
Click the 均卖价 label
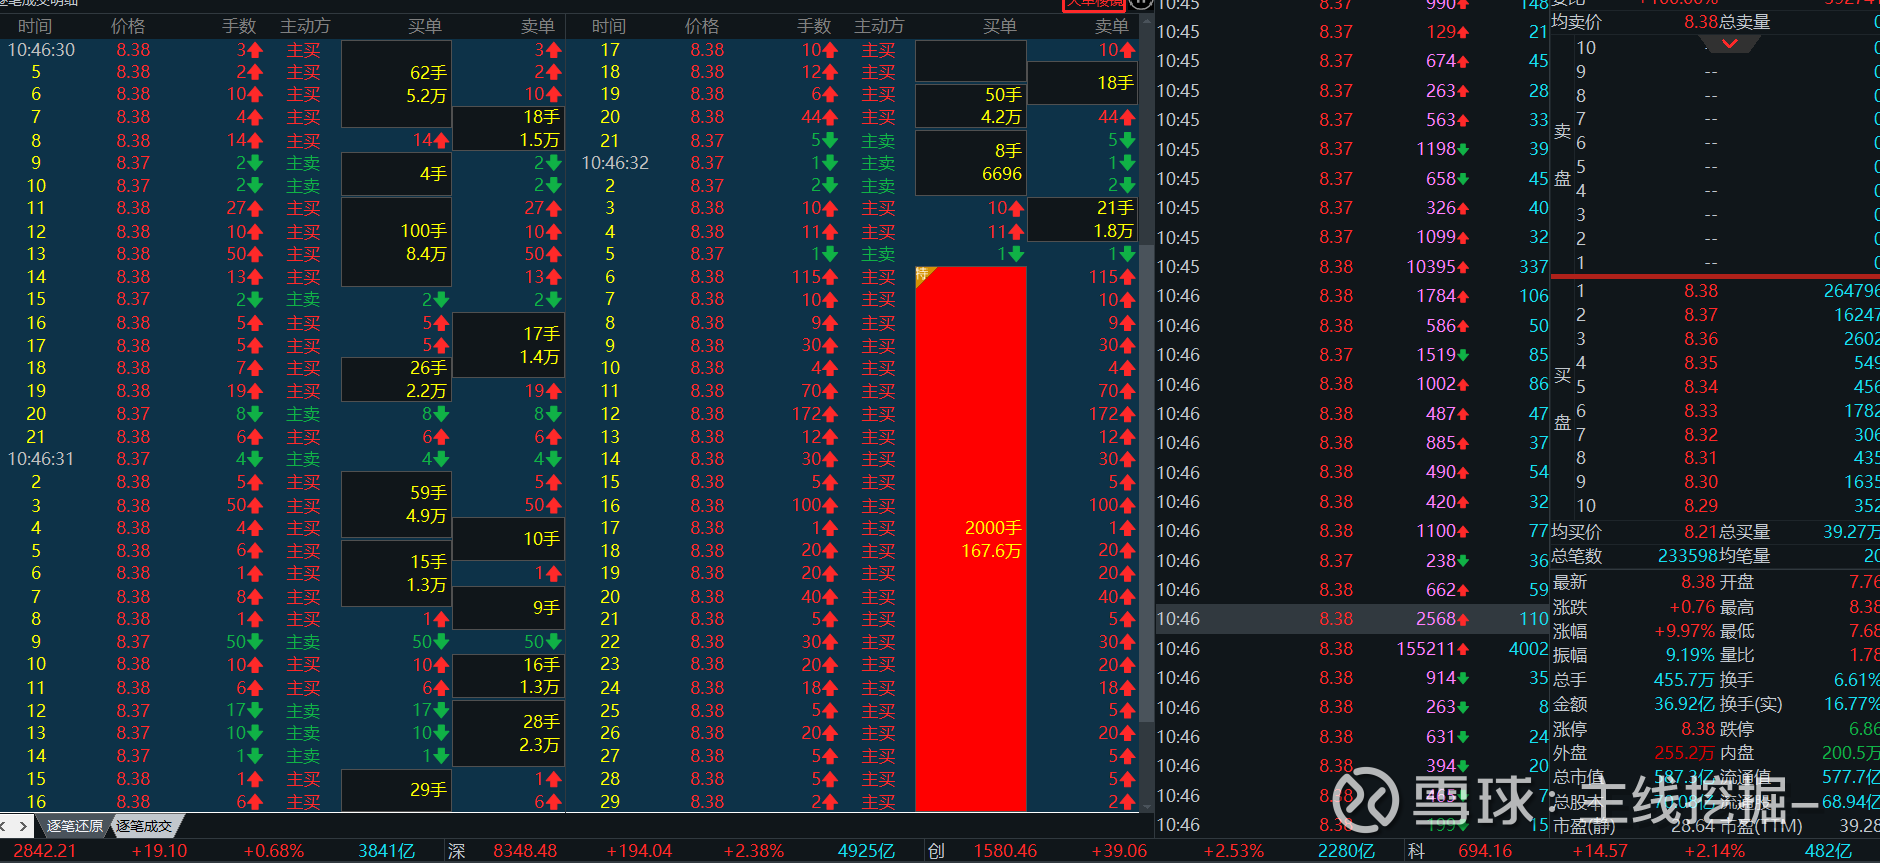point(1576,22)
